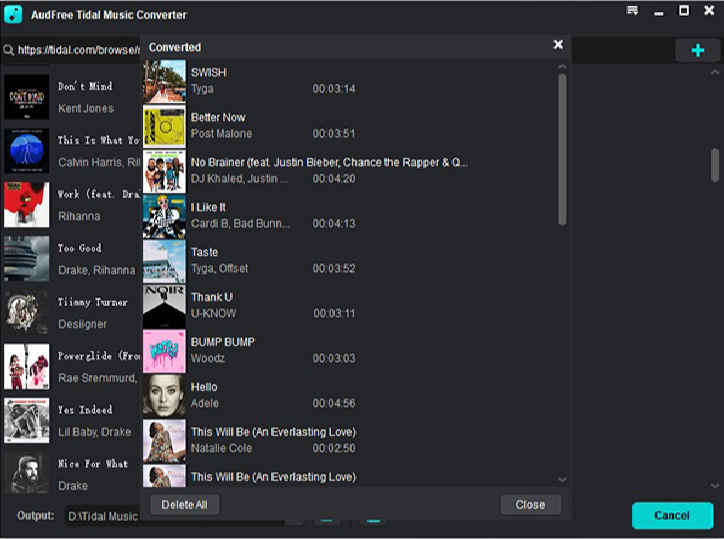Click Better Now album art
Screen dimensions: 724x539
164,125
